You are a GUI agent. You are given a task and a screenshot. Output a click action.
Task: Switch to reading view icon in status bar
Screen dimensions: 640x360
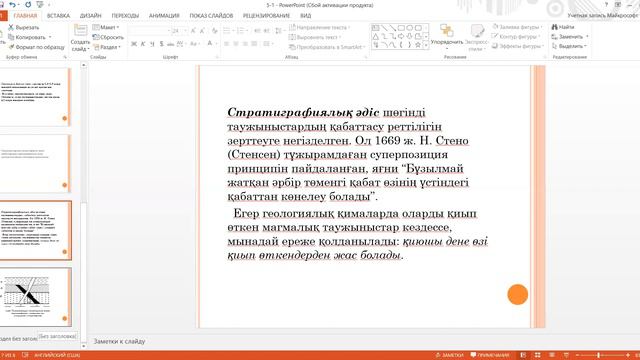point(552,355)
